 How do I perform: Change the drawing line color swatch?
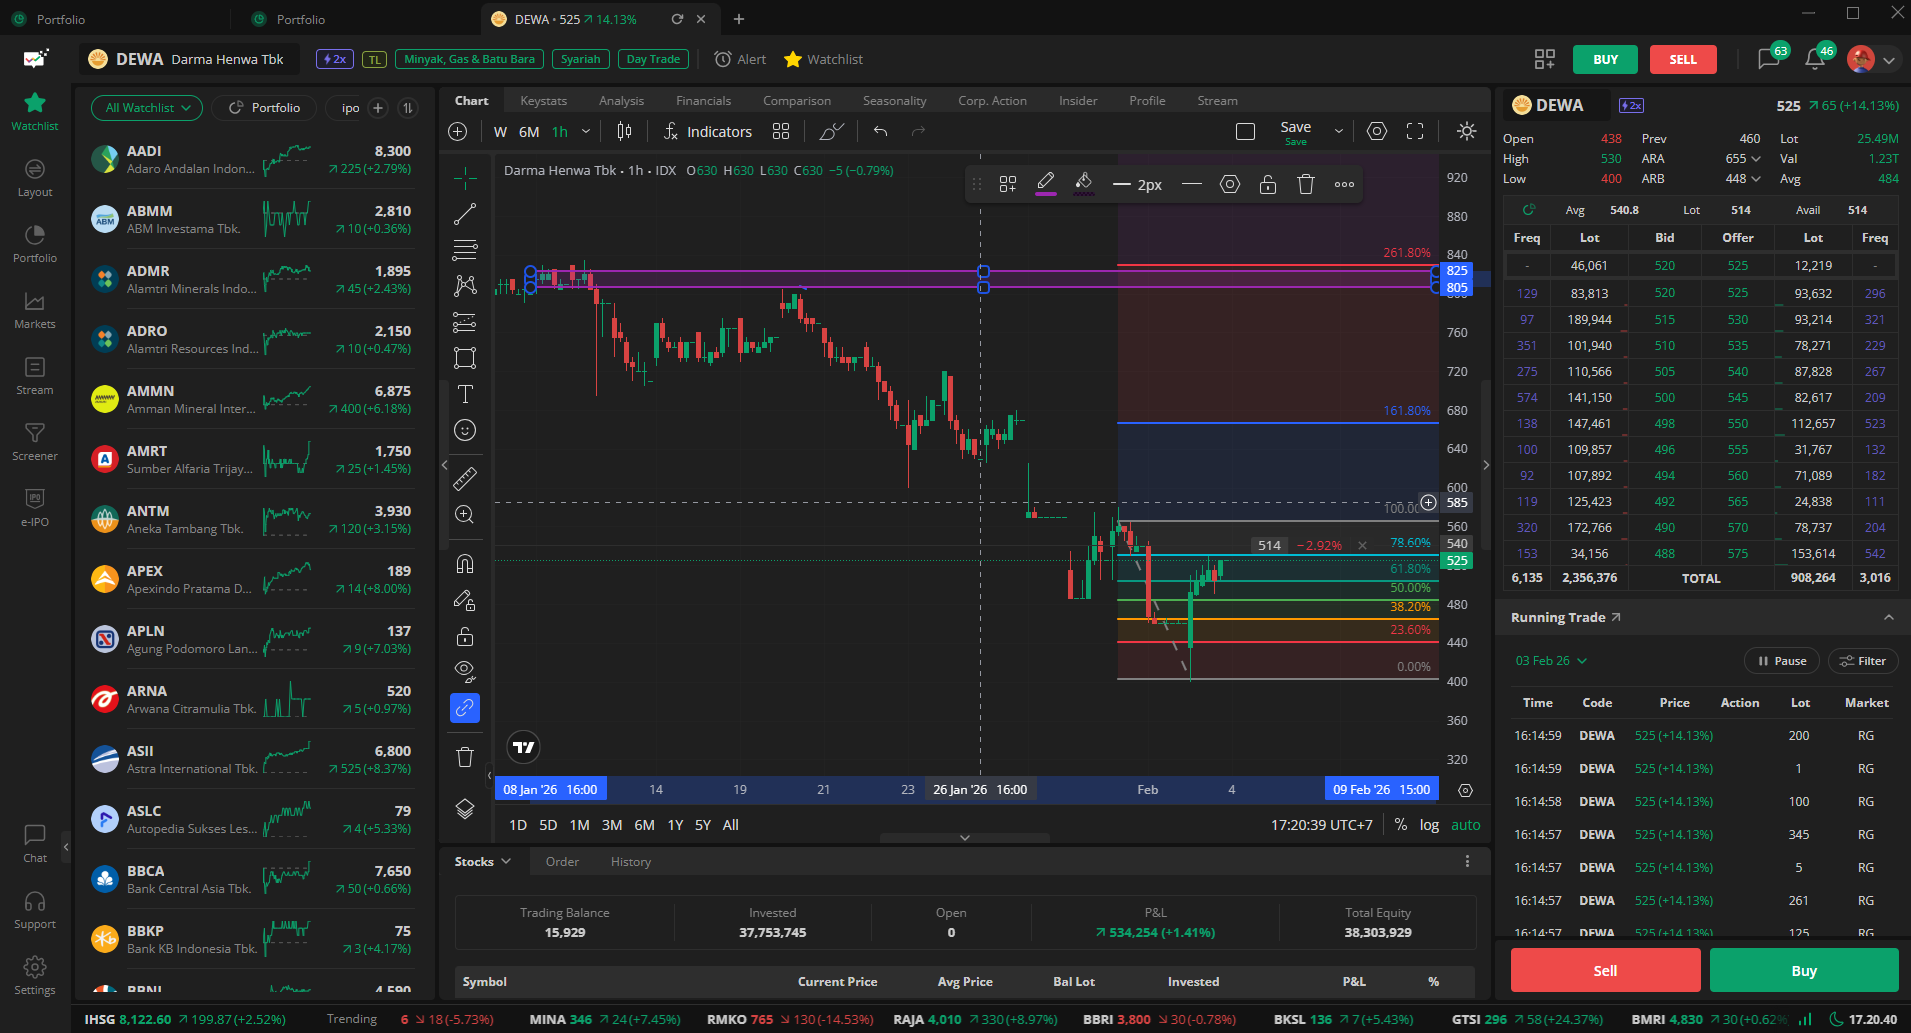[x=1045, y=184]
